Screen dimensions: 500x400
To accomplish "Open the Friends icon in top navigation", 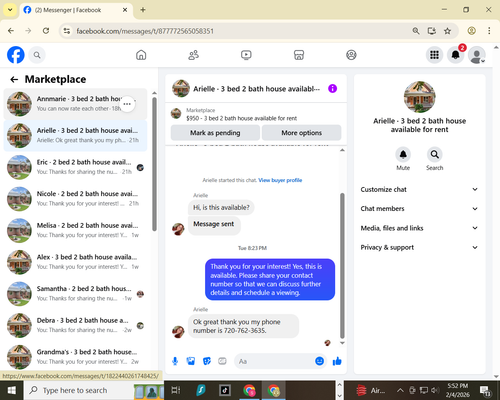I will click(194, 55).
